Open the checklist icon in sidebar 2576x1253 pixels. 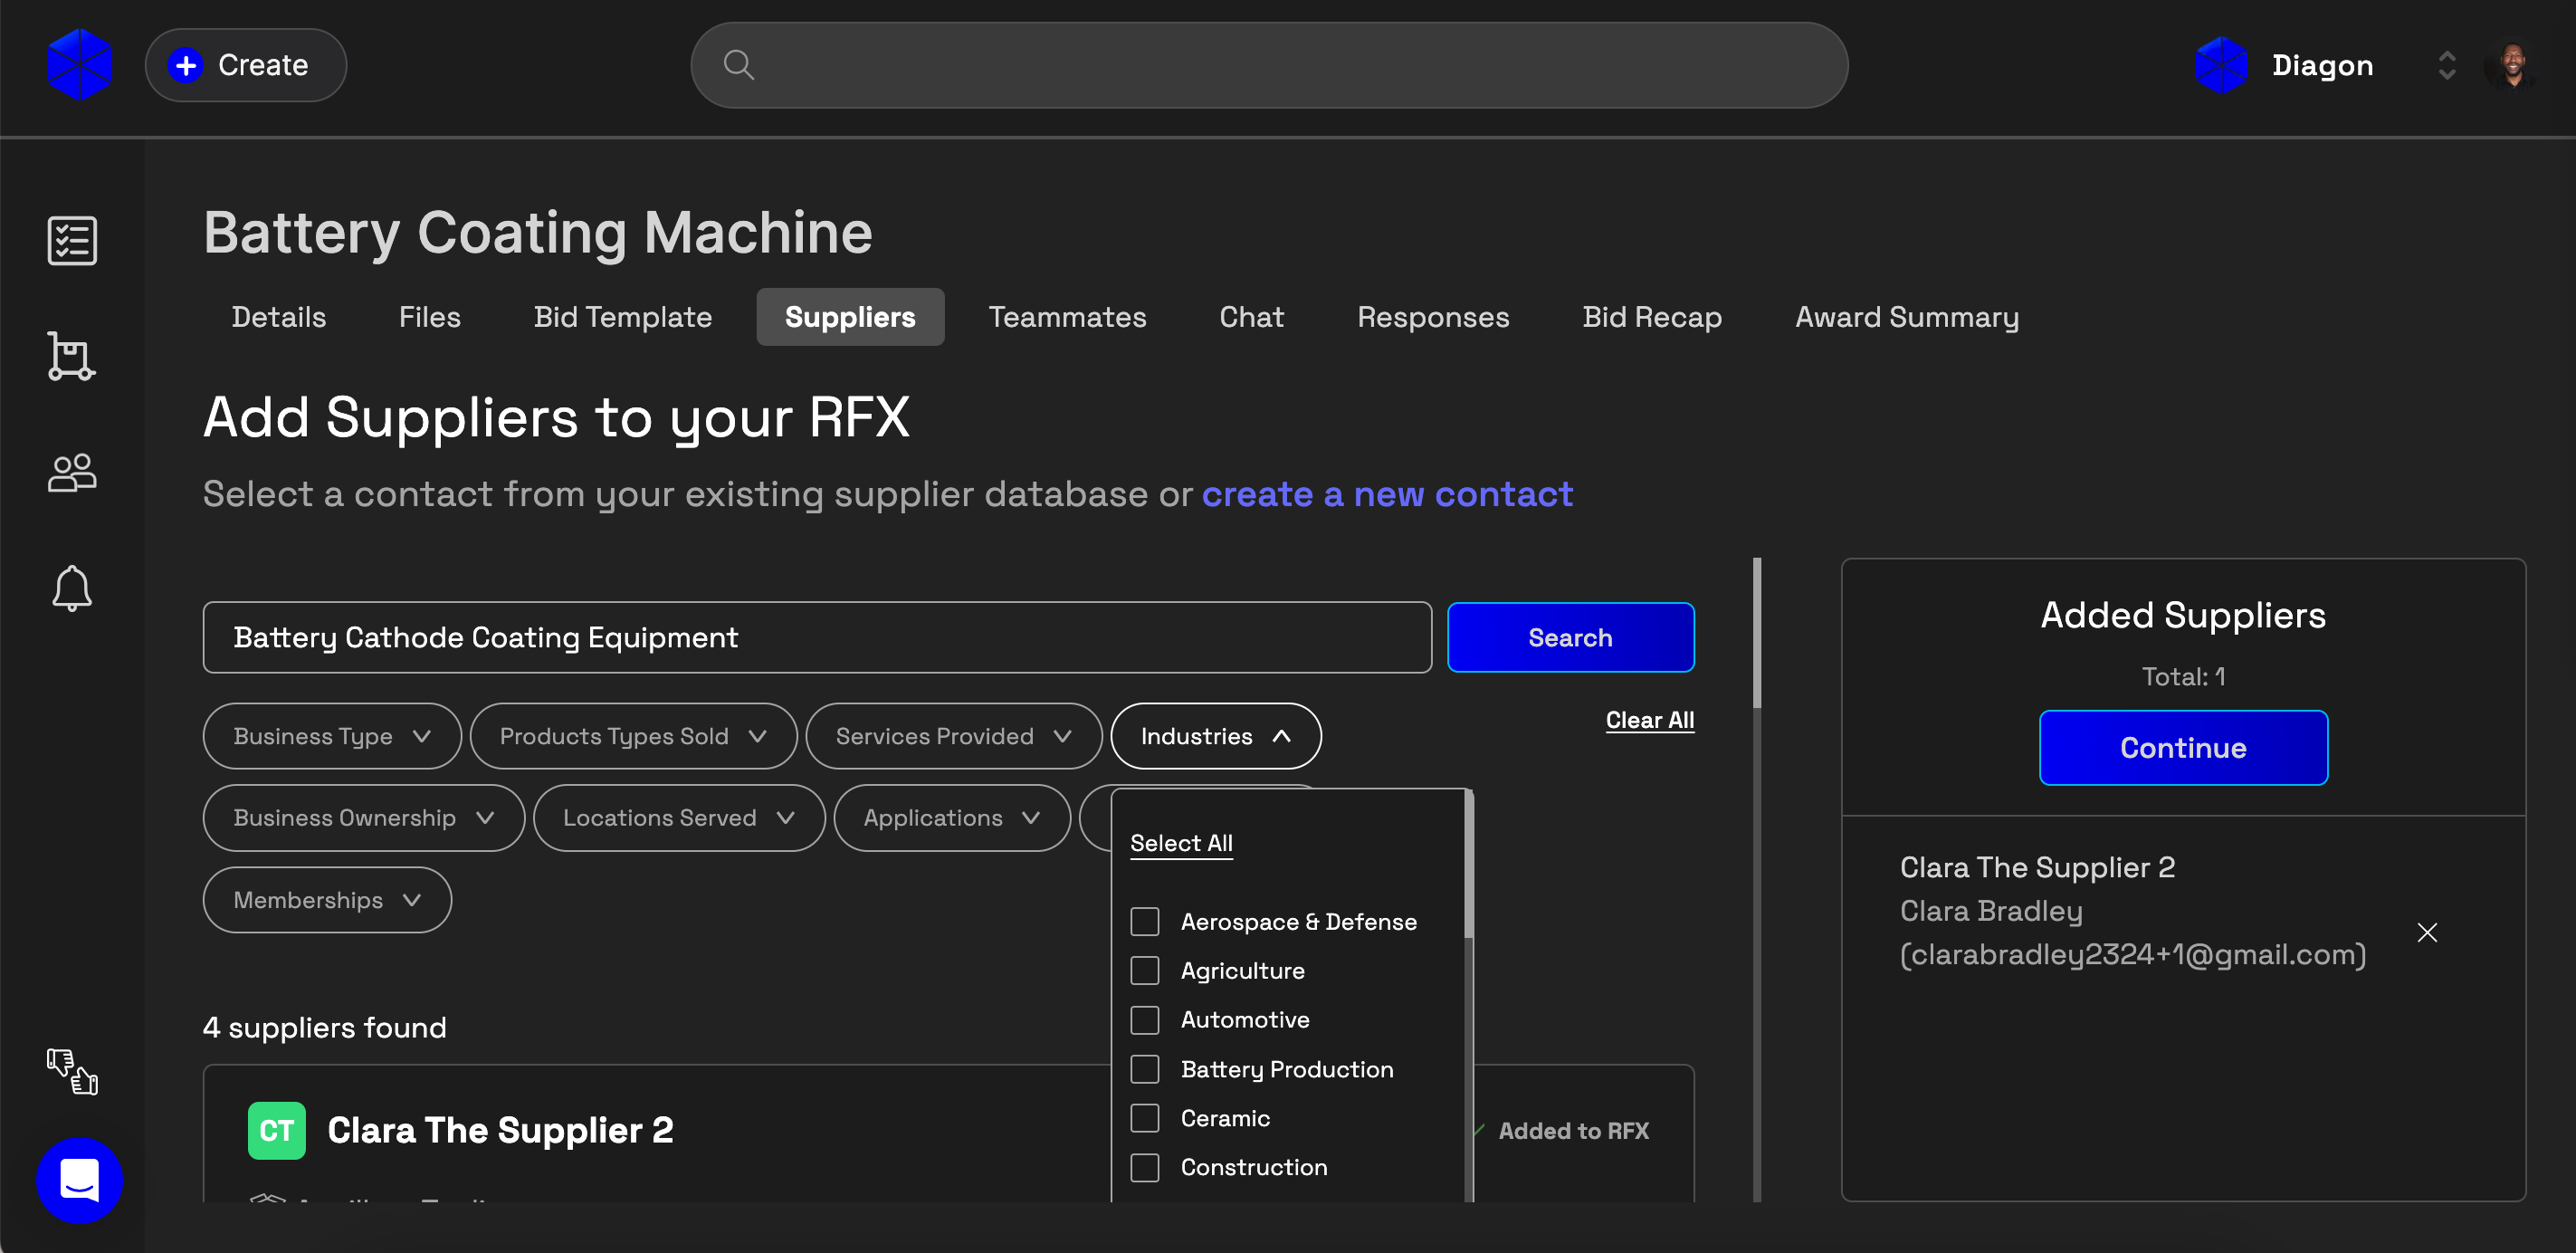72,240
